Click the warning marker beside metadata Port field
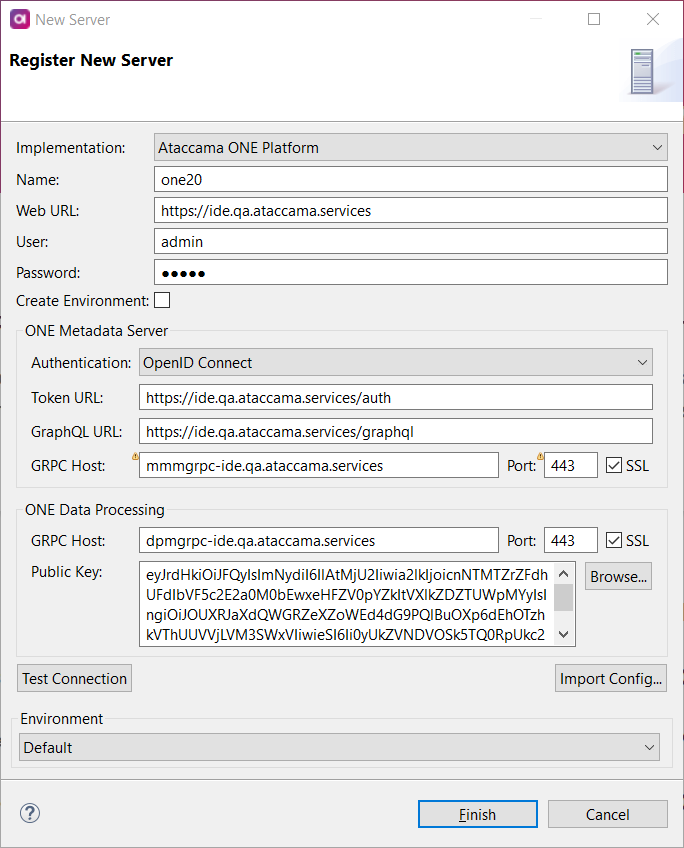 click(539, 453)
